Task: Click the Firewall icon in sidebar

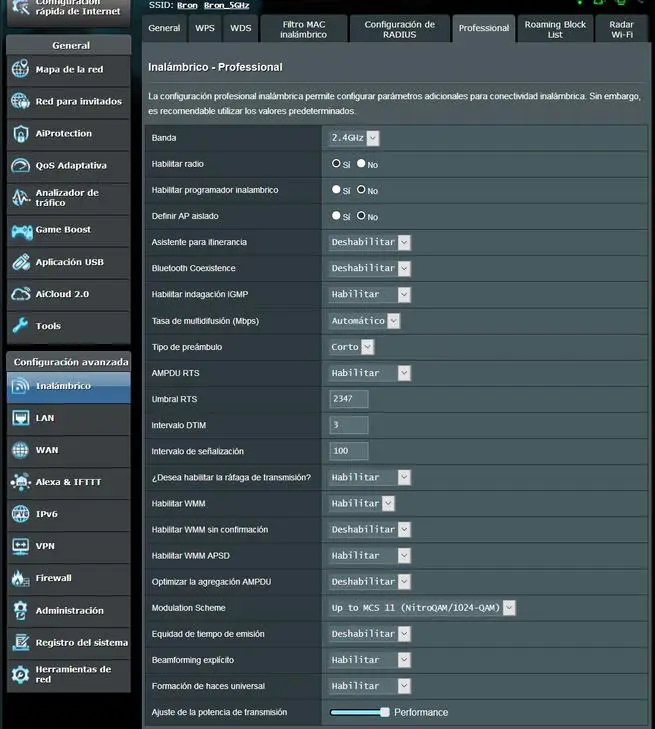Action: (21, 578)
